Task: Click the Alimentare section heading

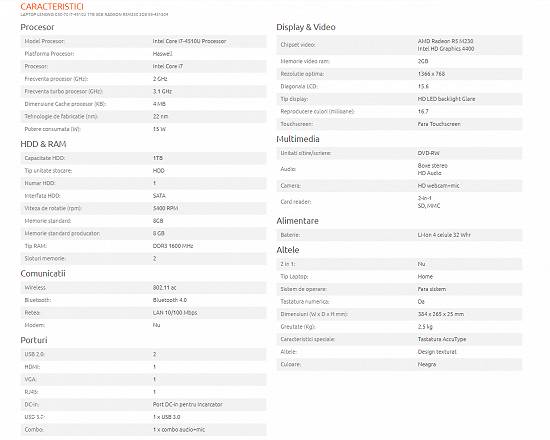Action: [x=297, y=221]
